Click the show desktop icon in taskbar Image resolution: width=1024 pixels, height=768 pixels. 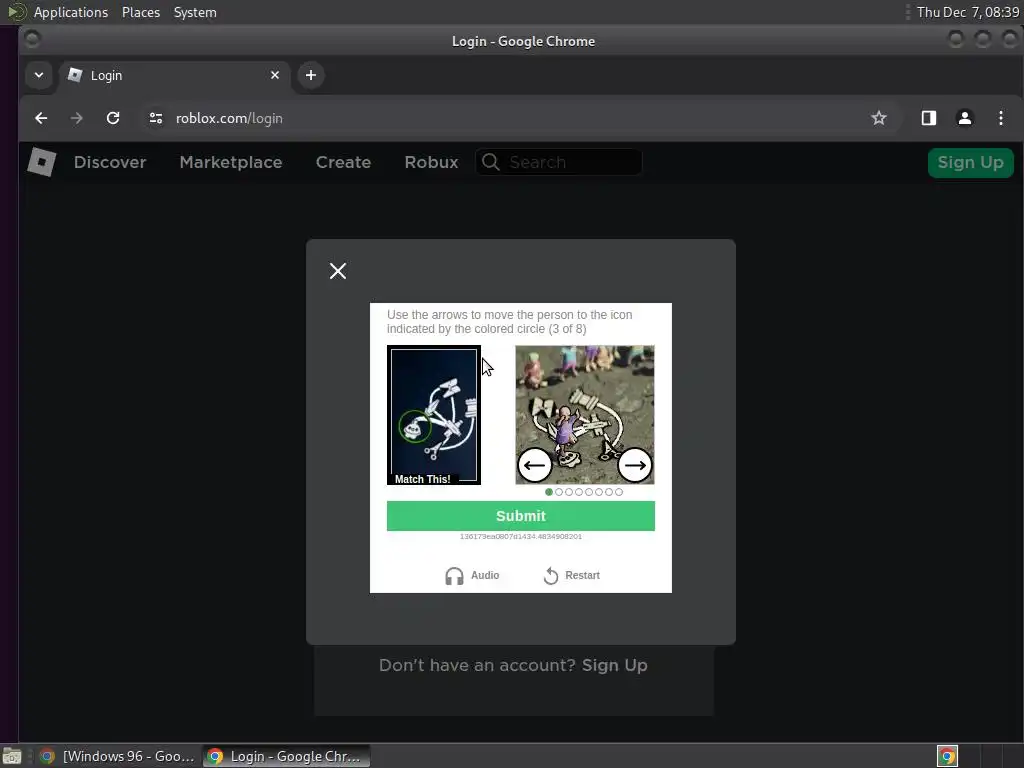[x=12, y=756]
